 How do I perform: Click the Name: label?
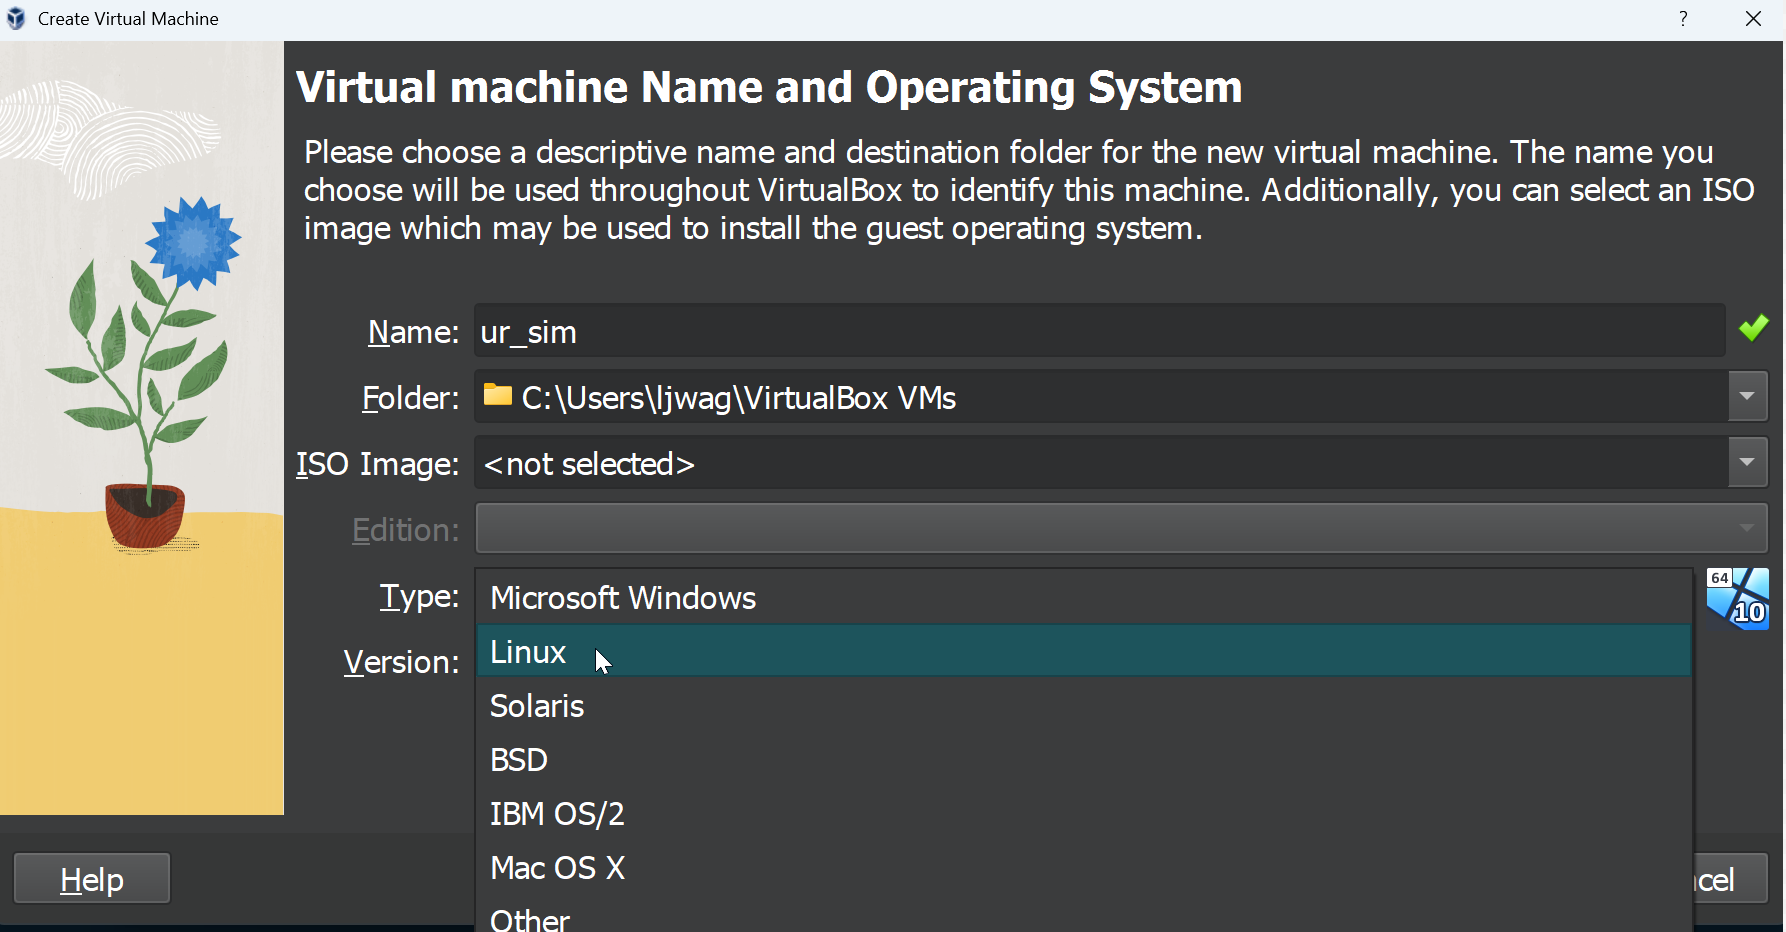[413, 332]
